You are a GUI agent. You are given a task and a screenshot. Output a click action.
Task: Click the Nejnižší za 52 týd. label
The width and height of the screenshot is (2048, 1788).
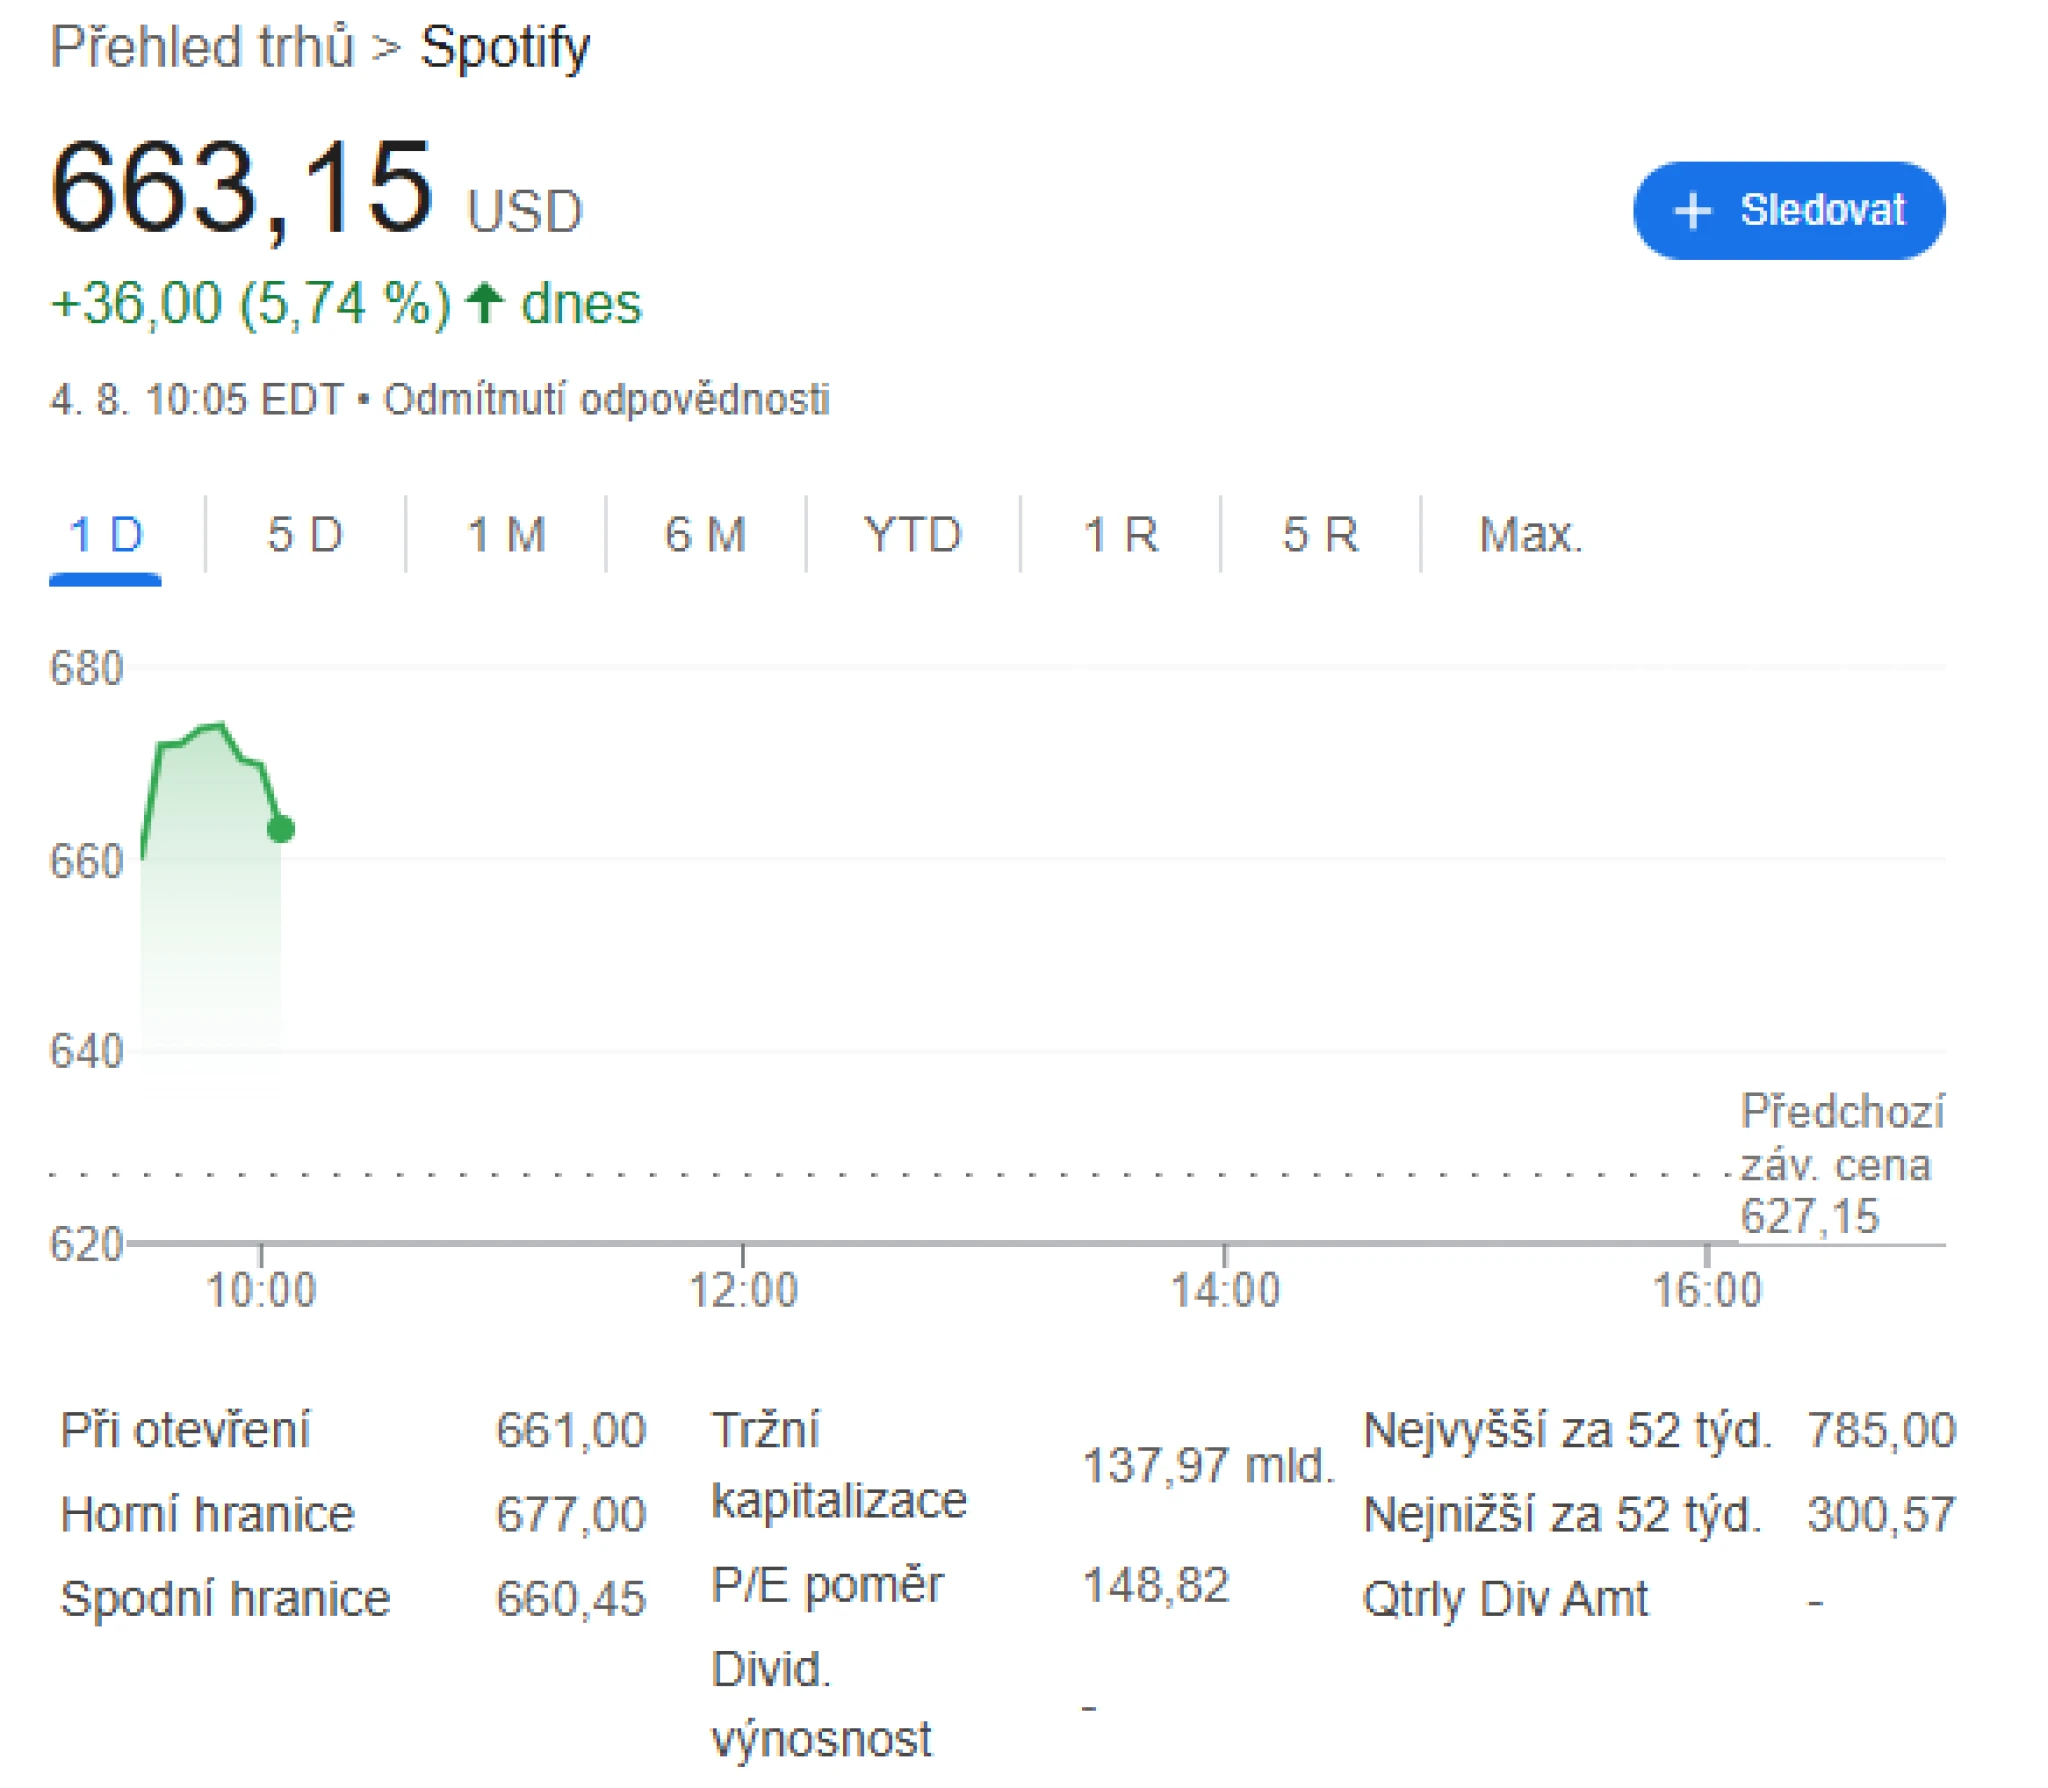click(1562, 1514)
